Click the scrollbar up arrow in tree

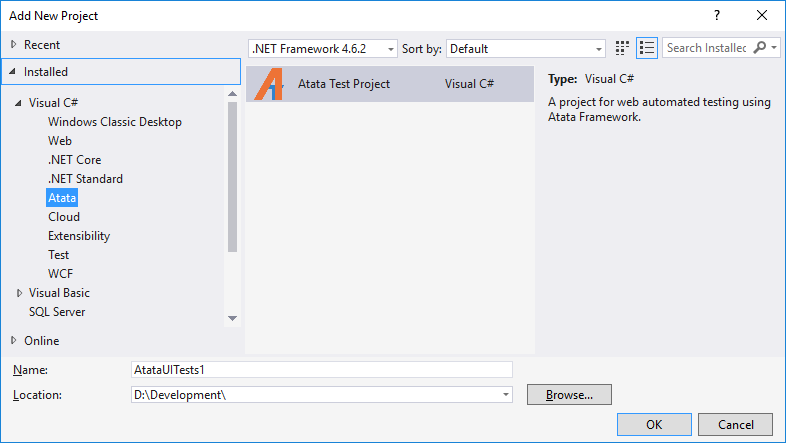(x=232, y=94)
